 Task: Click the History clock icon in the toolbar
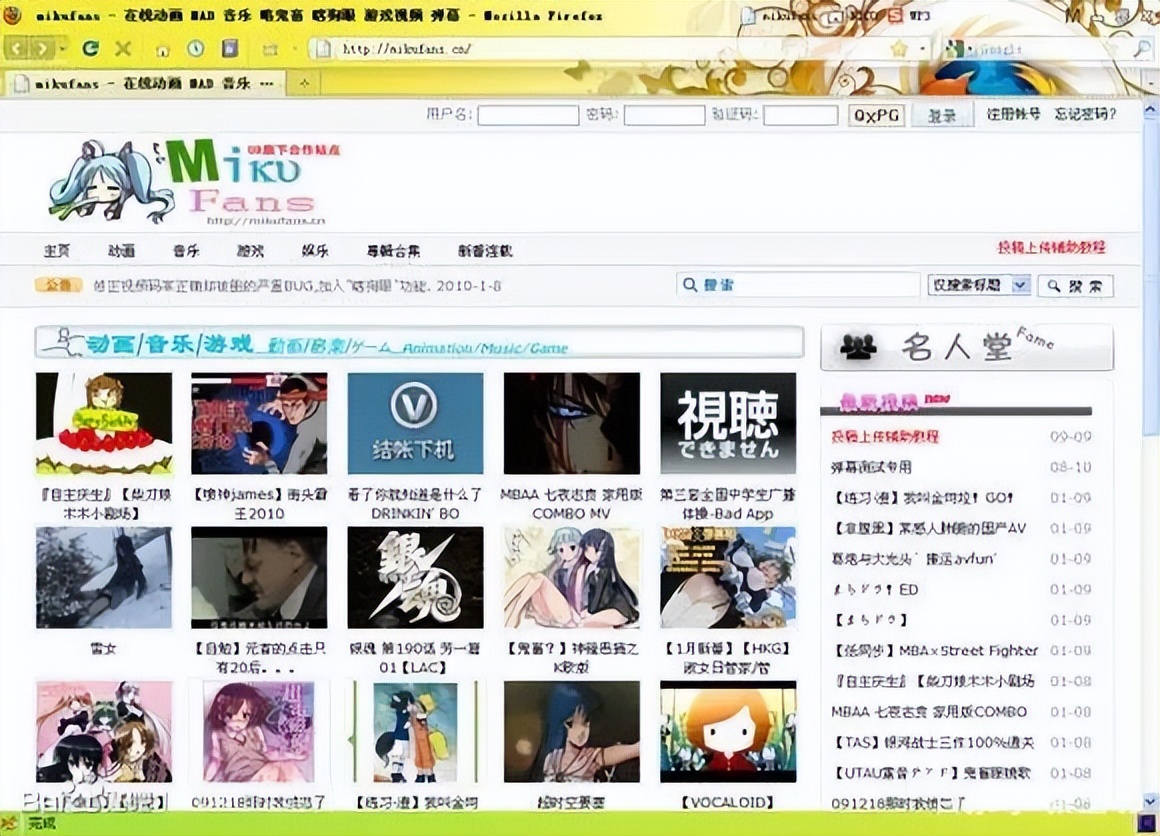point(196,48)
